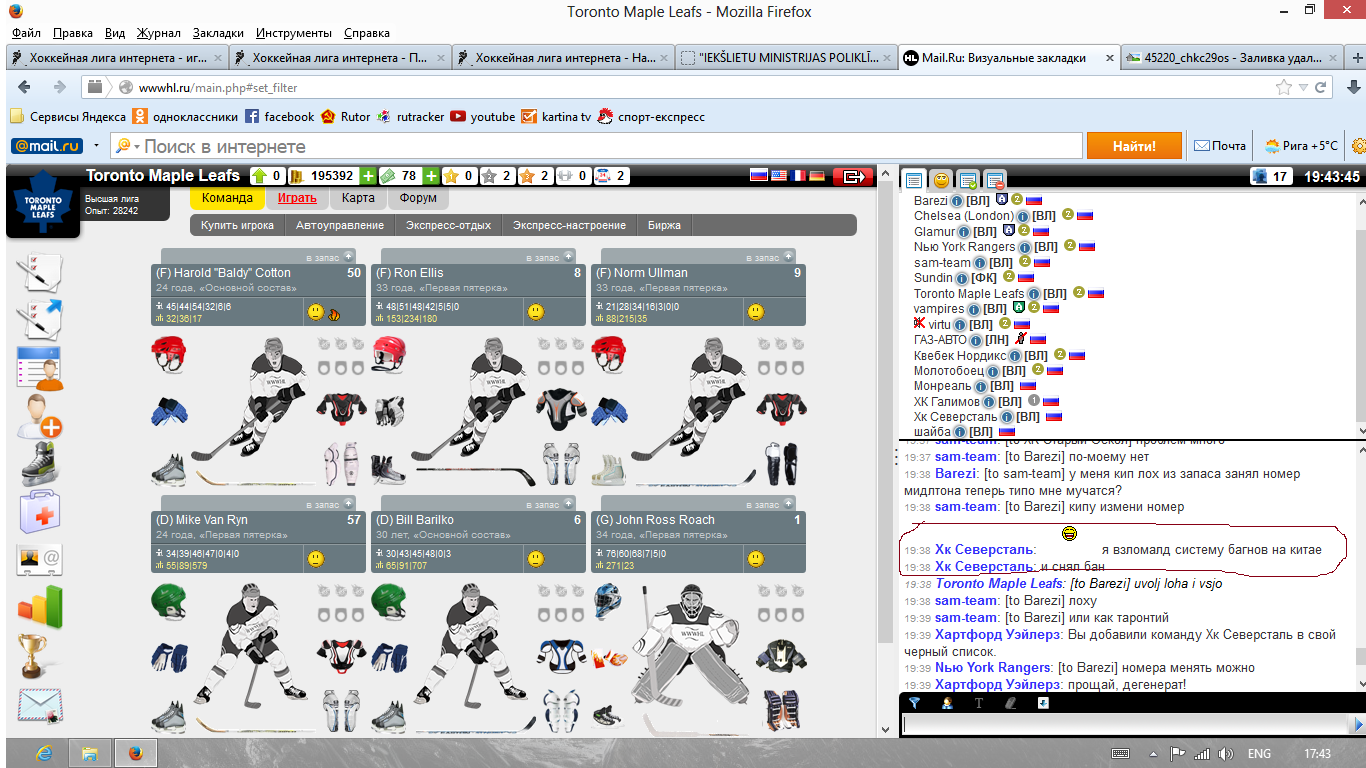Viewport: 1366px width, 768px height.
Task: Open the chat blacklist tab with red minus
Action: point(995,180)
